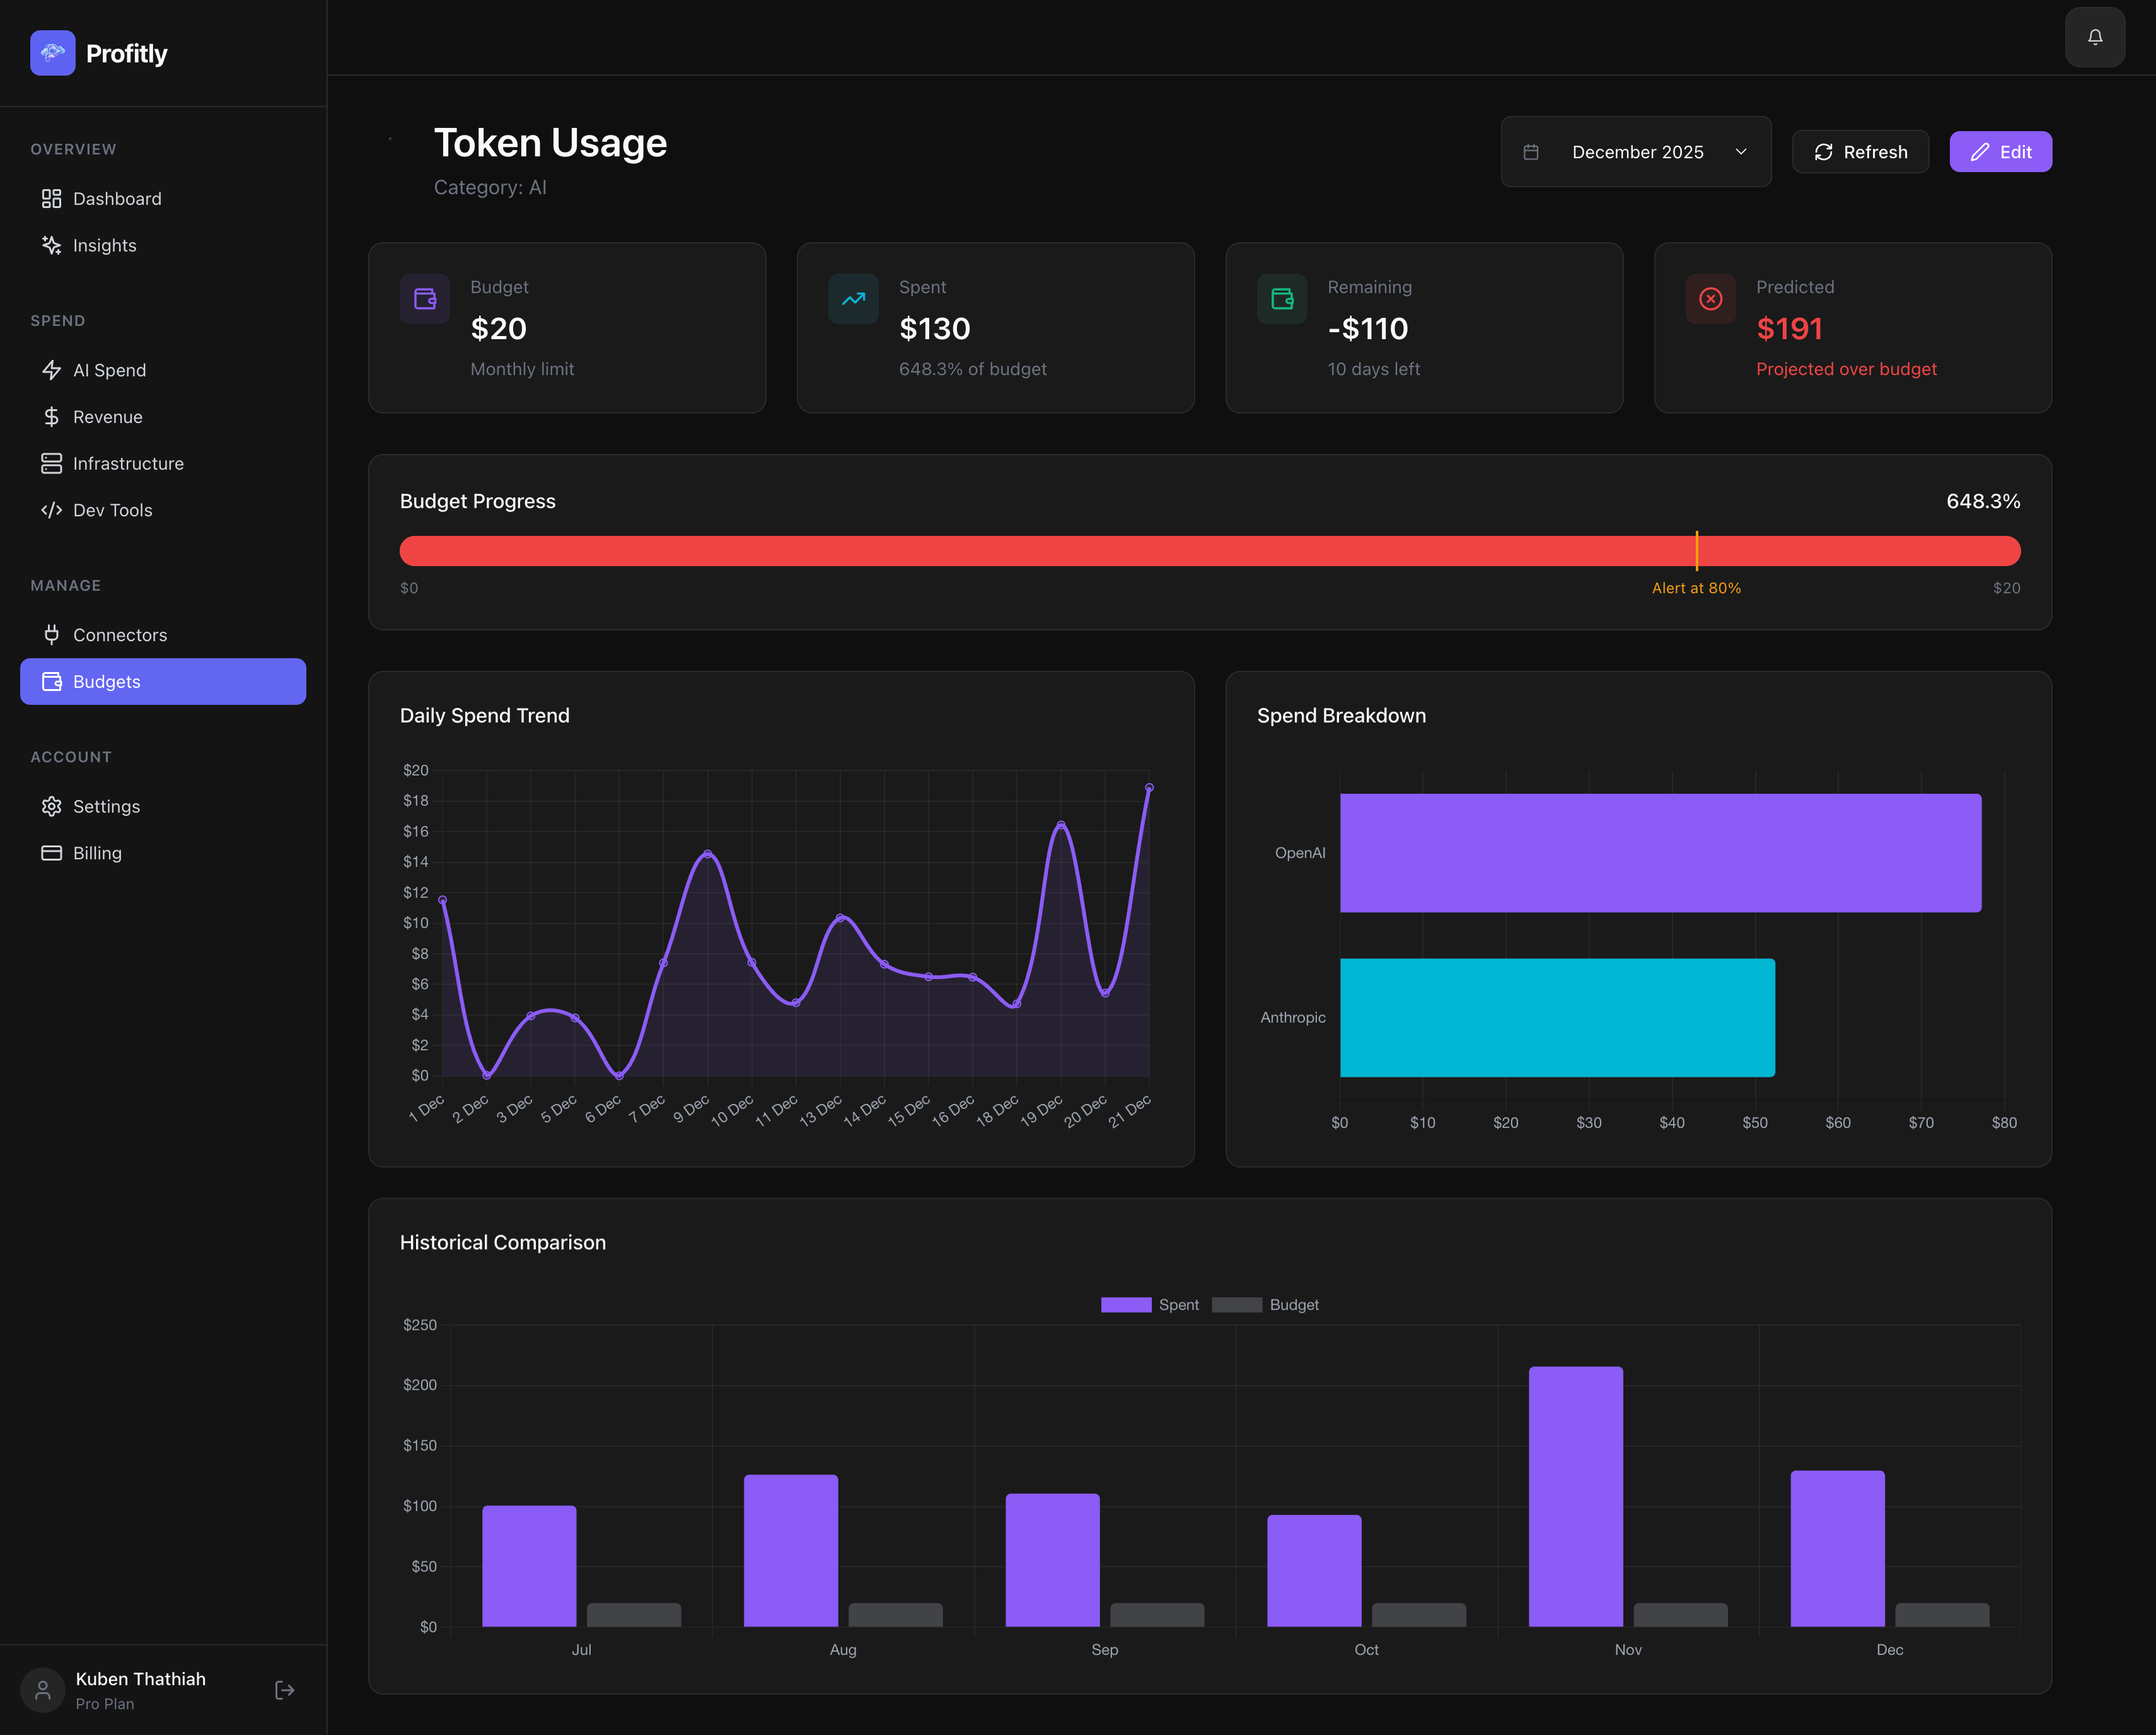
Task: Click the red Predicted warning icon
Action: pyautogui.click(x=1710, y=299)
